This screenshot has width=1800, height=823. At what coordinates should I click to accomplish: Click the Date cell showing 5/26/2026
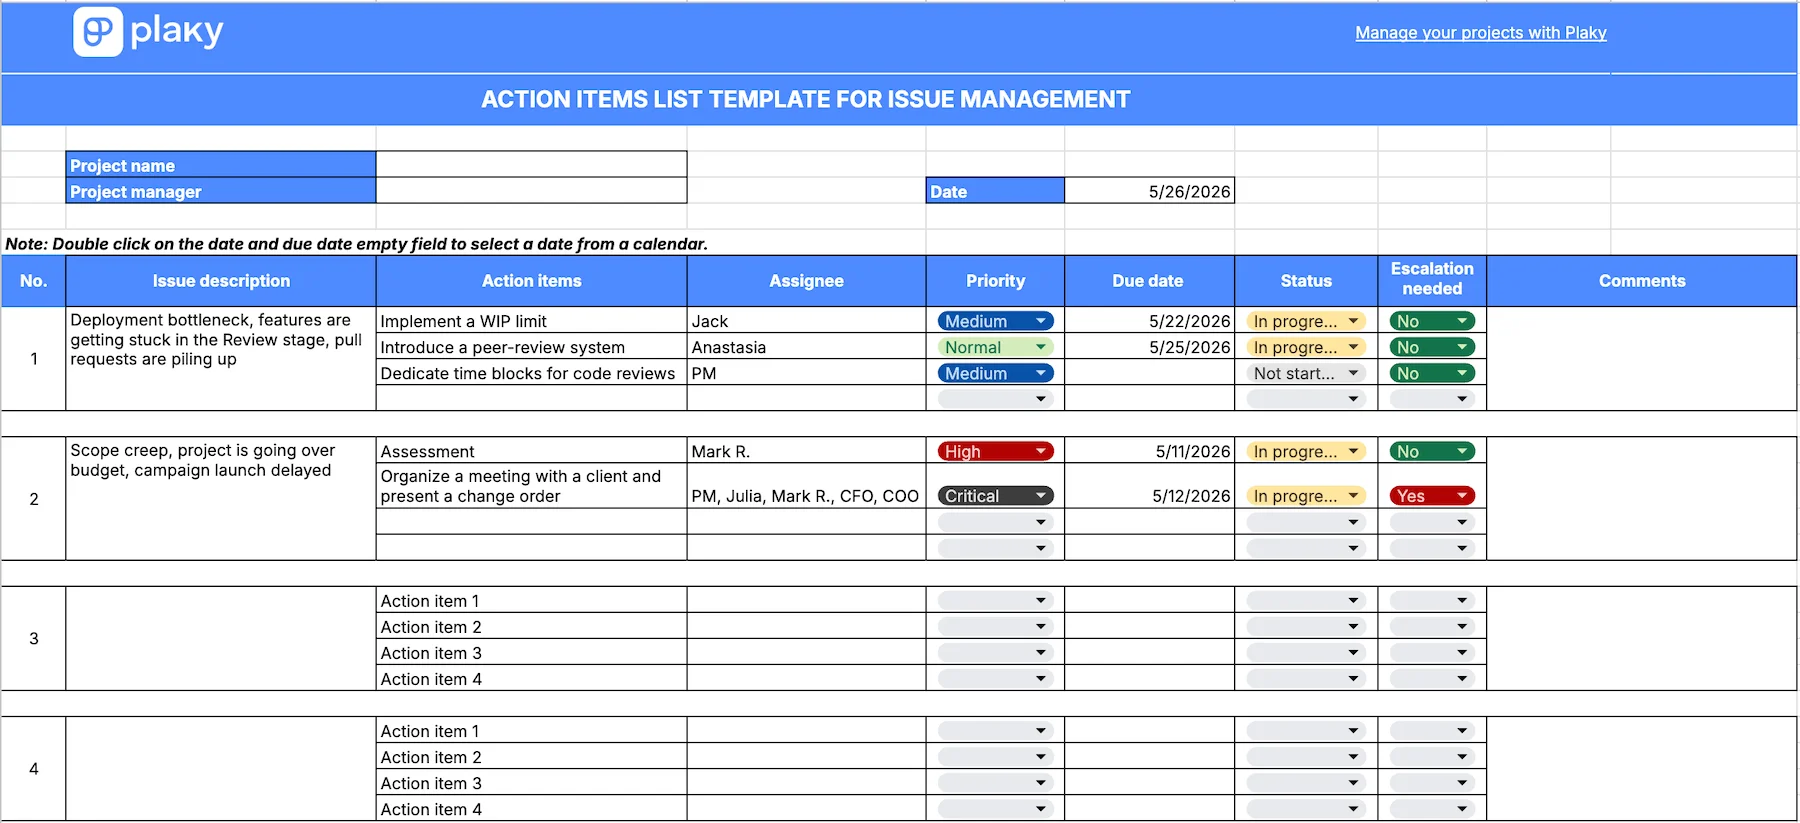coord(1150,191)
